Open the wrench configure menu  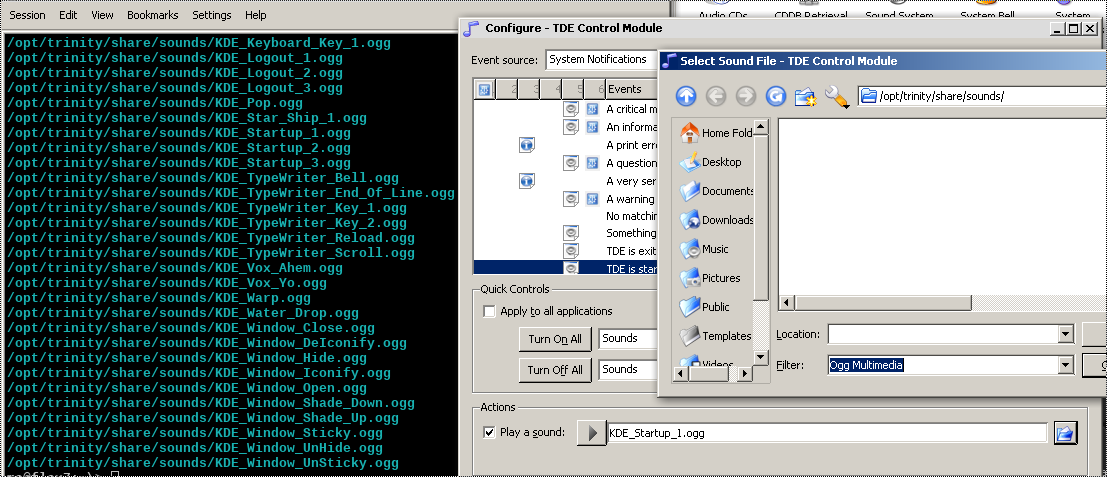pyautogui.click(x=836, y=96)
